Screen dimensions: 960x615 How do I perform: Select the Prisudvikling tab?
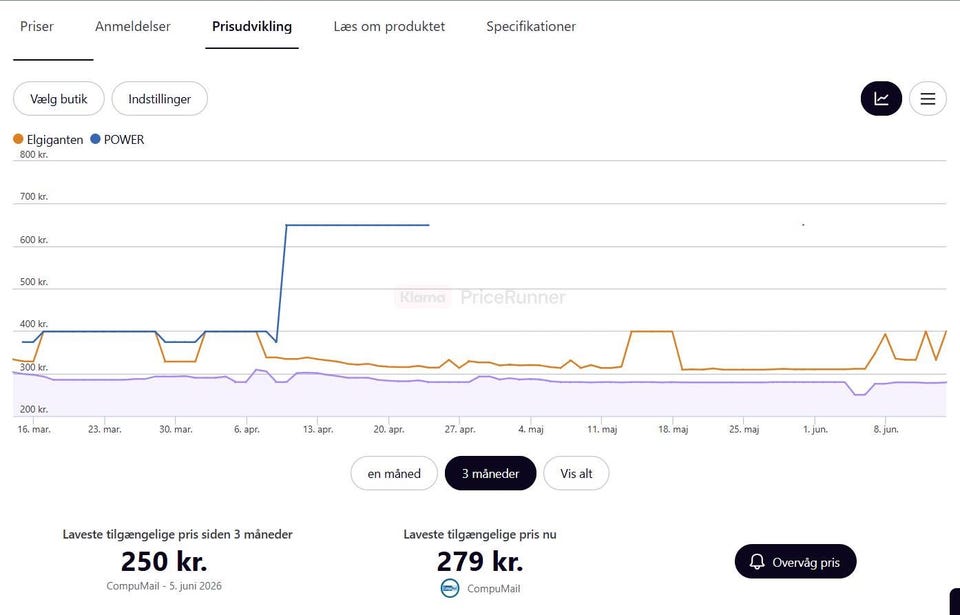252,26
